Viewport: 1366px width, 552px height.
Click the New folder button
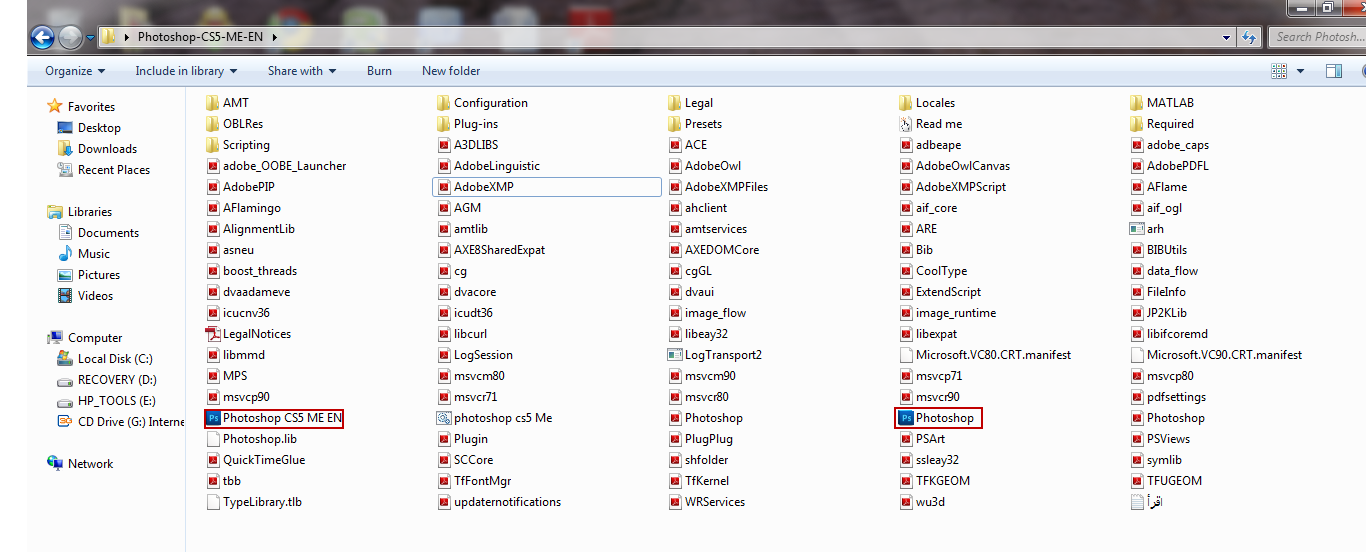click(451, 71)
